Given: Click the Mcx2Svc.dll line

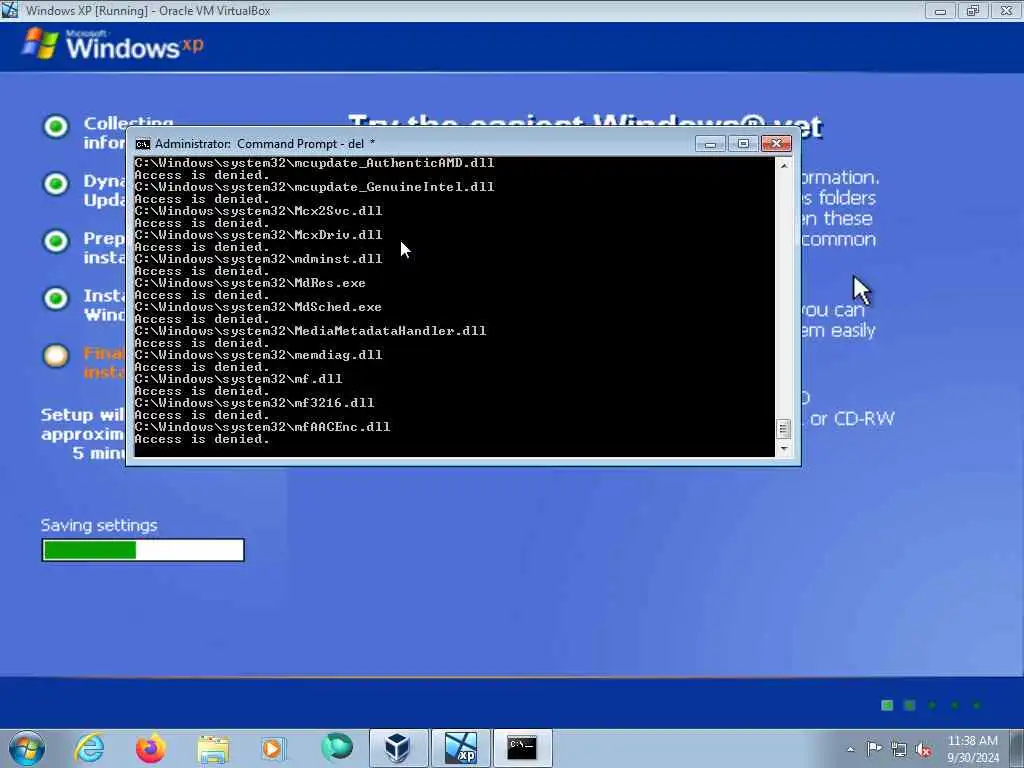Looking at the screenshot, I should point(258,211).
